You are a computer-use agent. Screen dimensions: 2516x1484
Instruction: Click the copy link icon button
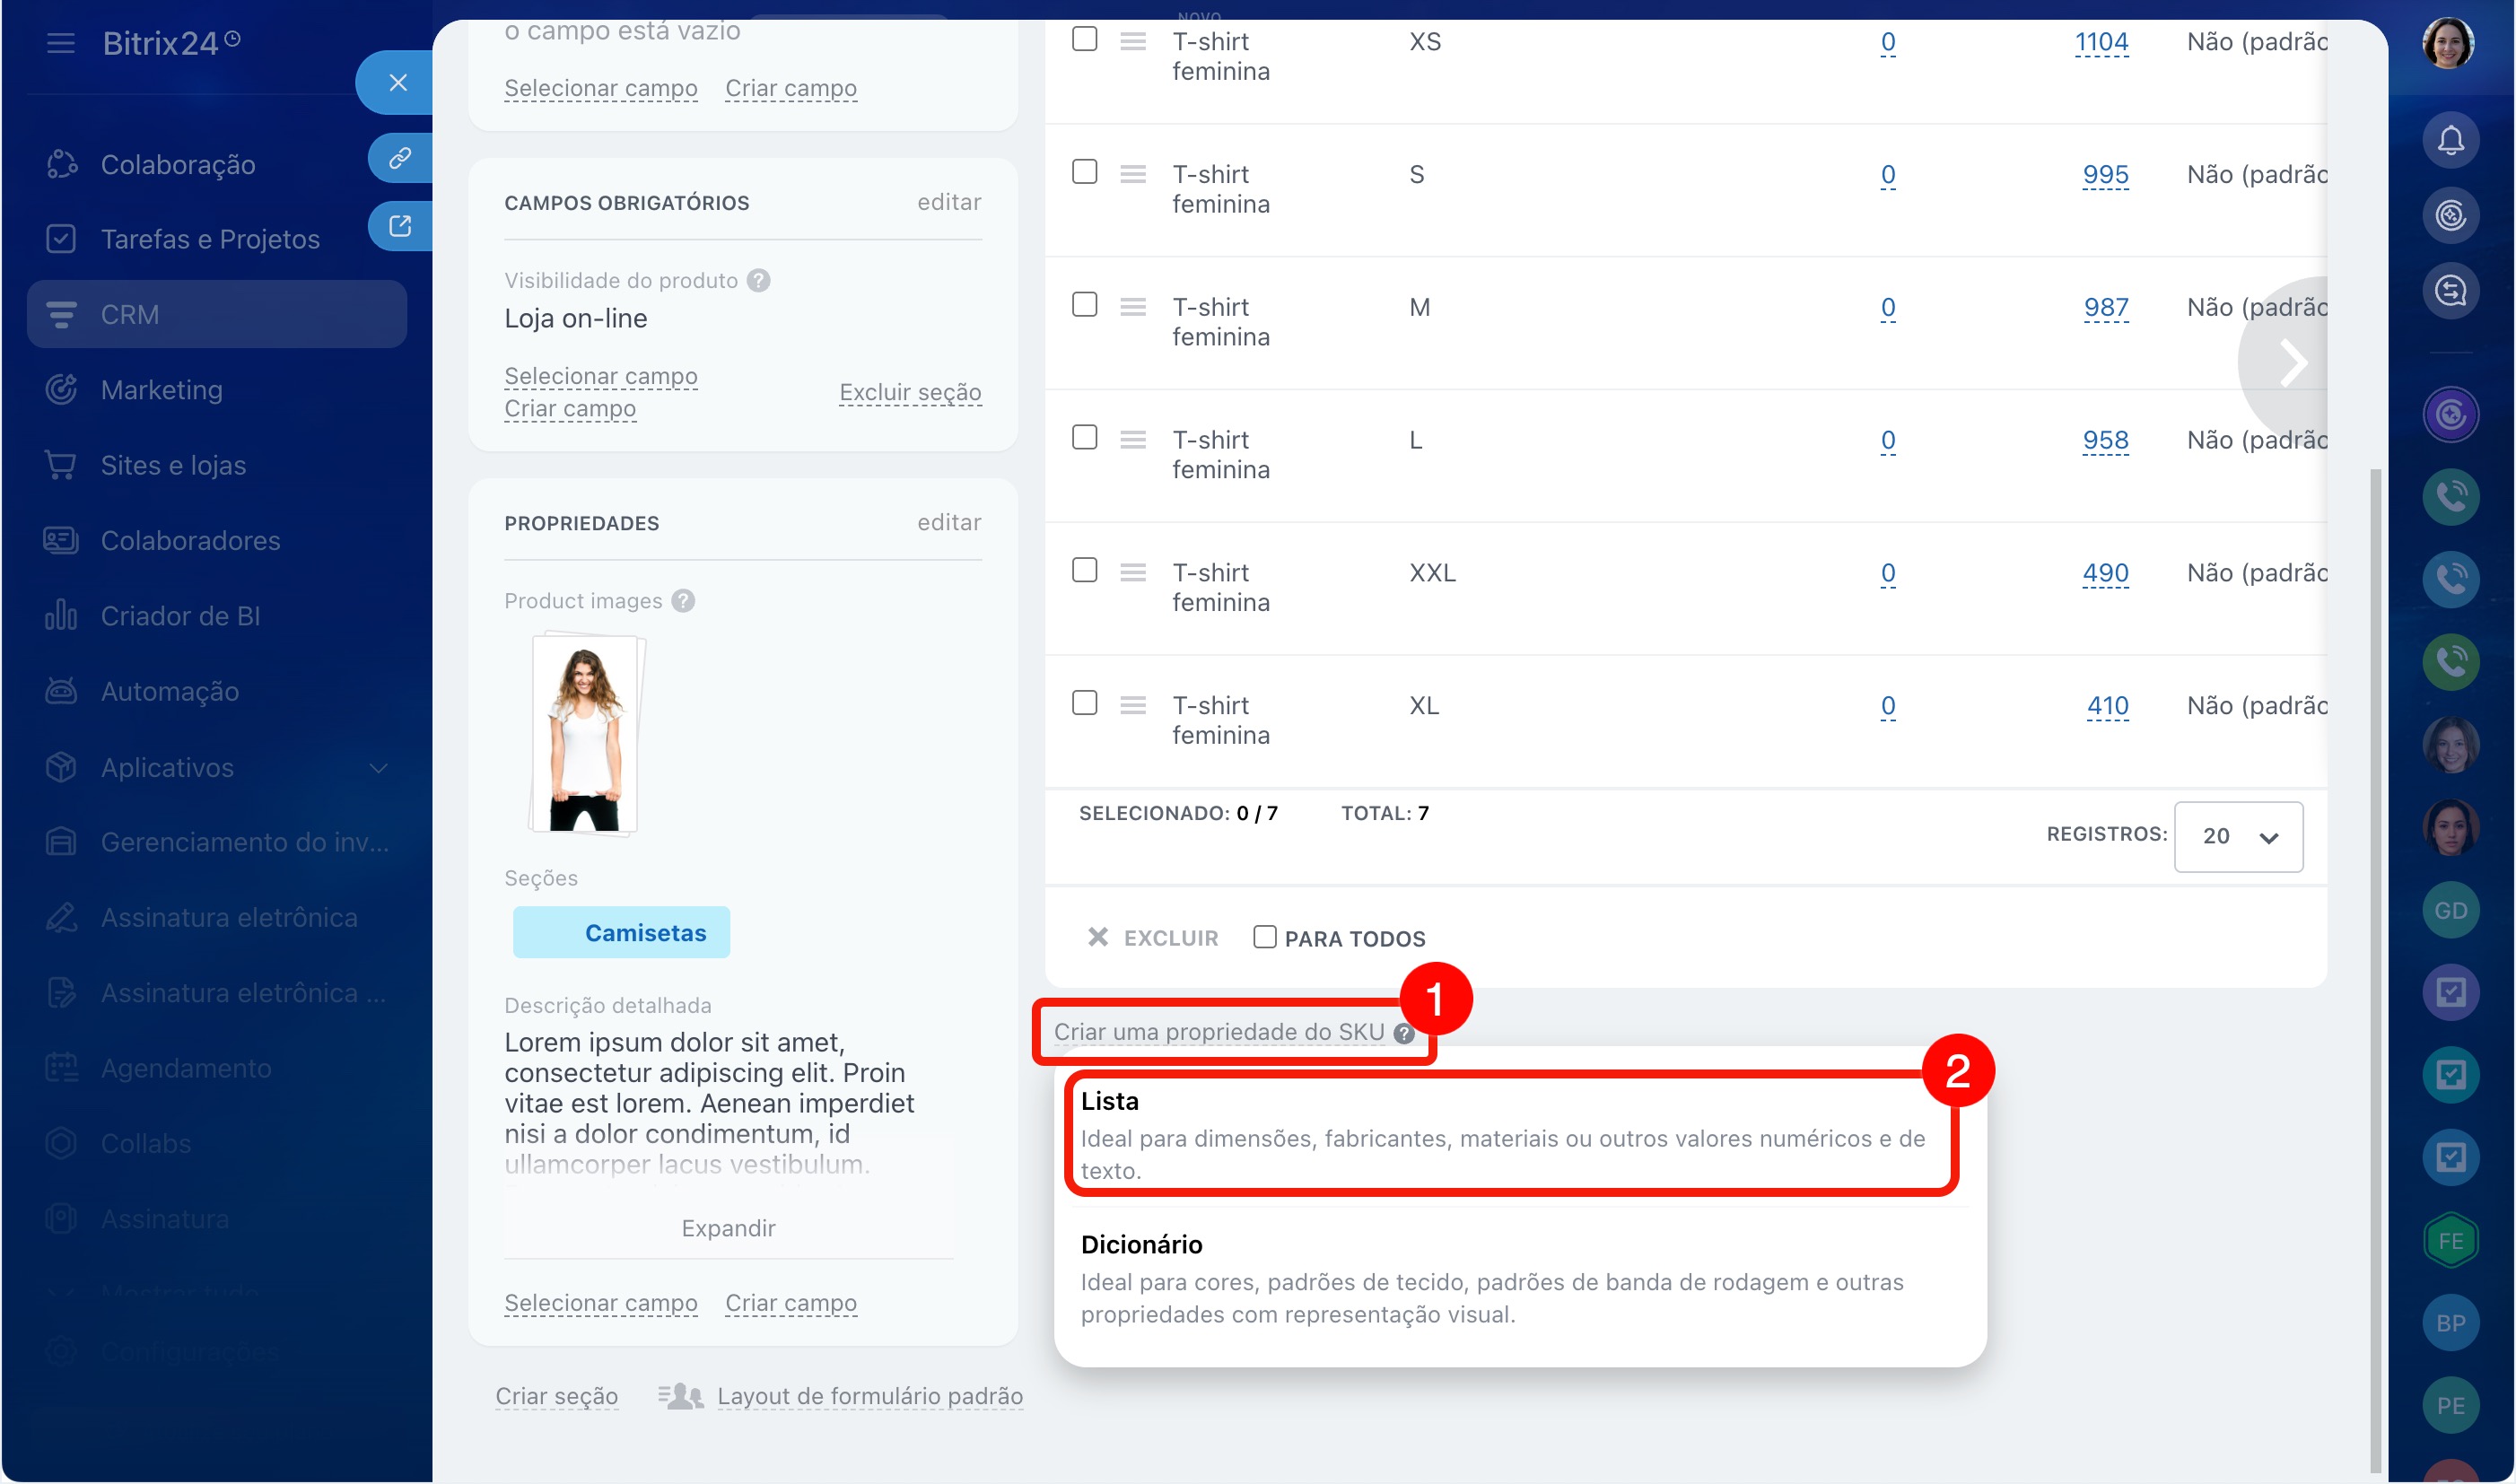[399, 158]
